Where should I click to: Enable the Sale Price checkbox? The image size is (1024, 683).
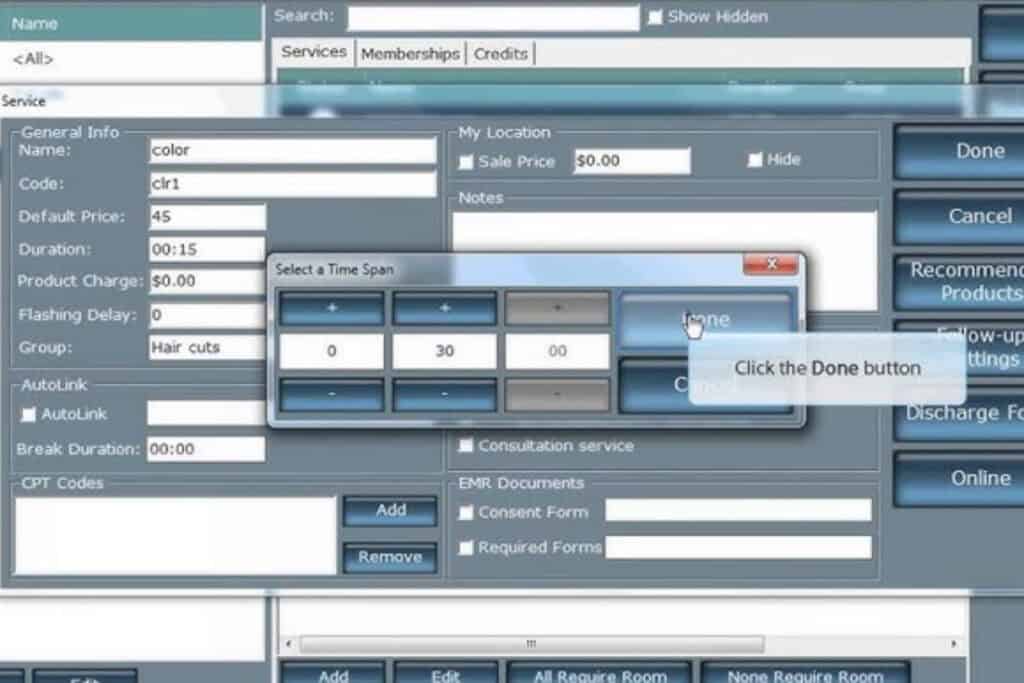[467, 162]
